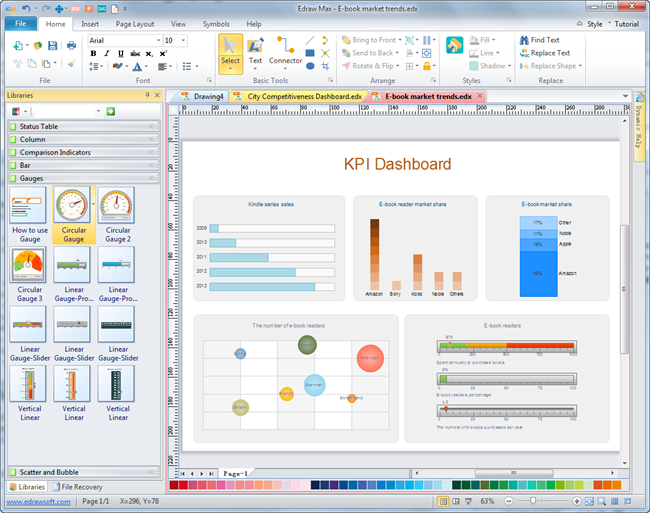Viewport: 650px width, 513px height.
Task: Toggle Italic text formatting
Action: (107, 54)
